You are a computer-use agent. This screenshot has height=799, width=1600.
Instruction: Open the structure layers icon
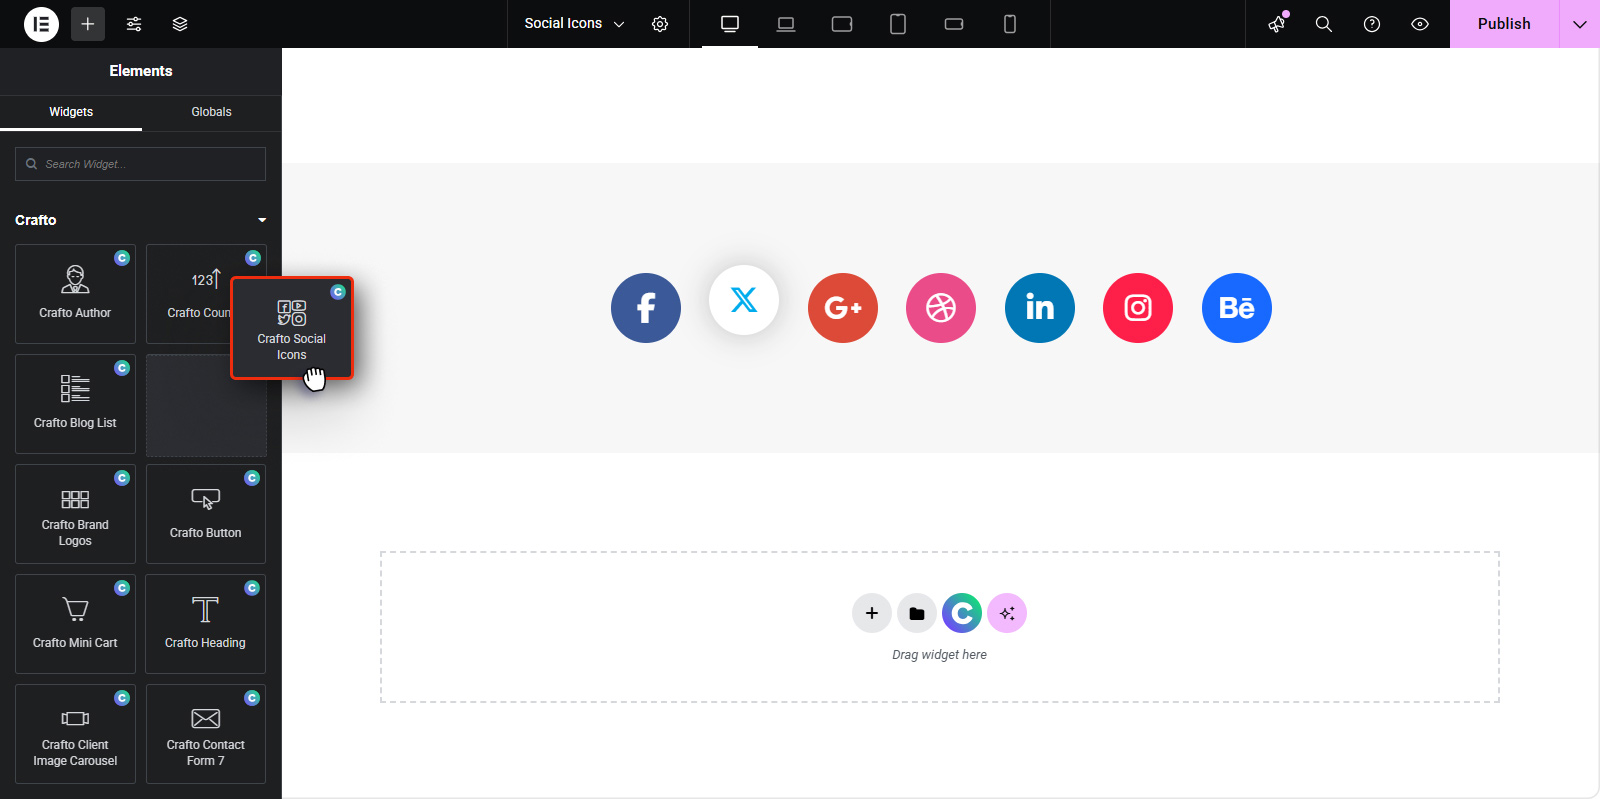pos(180,24)
